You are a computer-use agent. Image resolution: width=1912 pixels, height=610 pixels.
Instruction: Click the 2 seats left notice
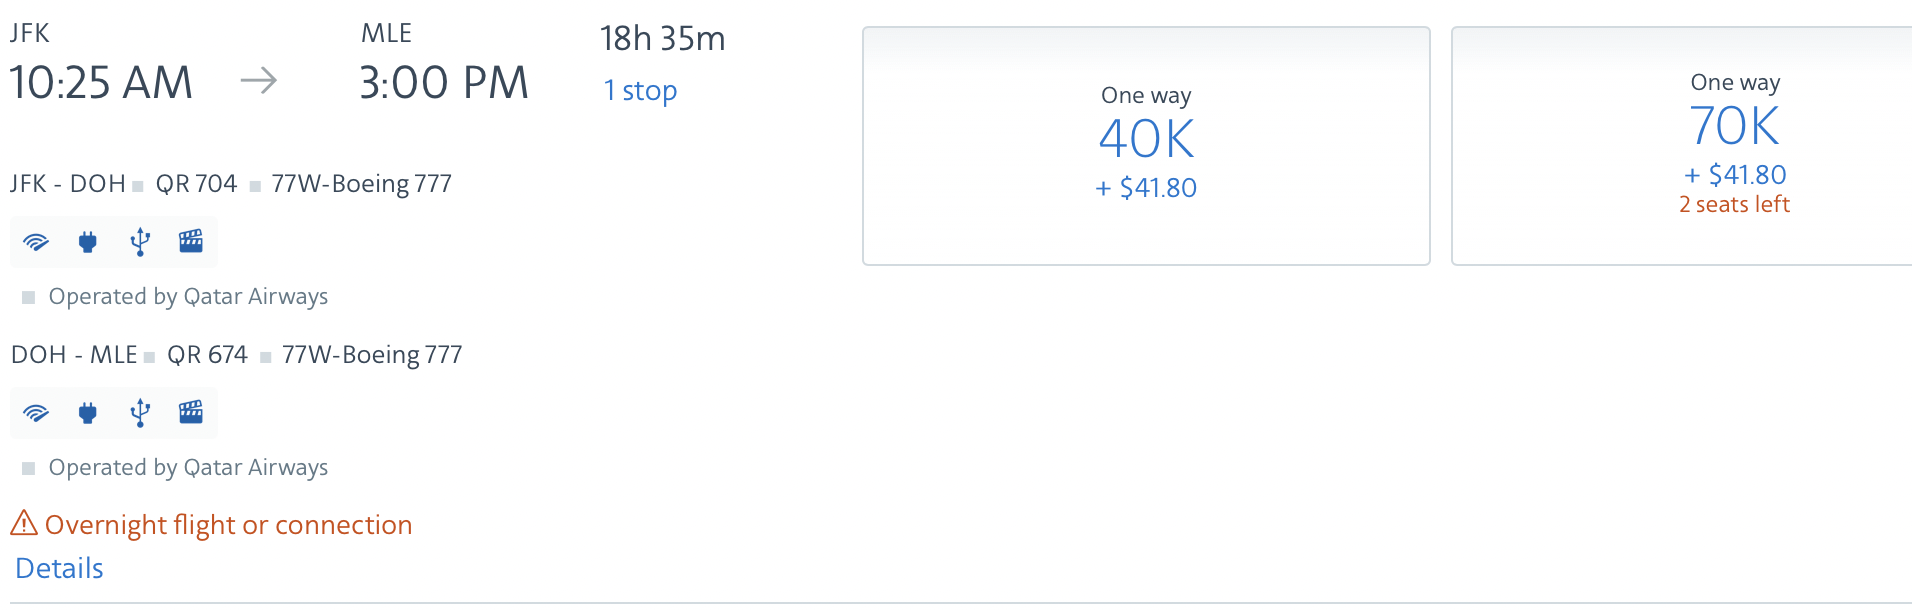[1734, 204]
